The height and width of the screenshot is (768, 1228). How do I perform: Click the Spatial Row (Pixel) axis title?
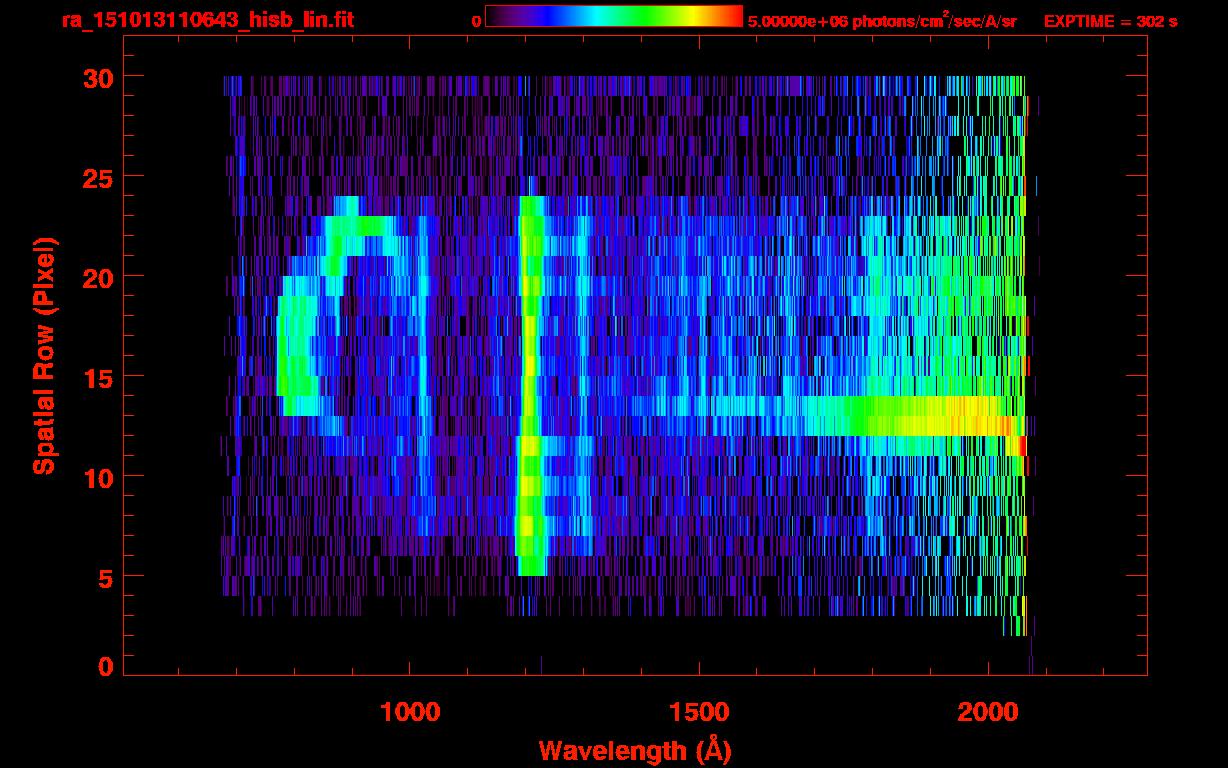tap(45, 356)
